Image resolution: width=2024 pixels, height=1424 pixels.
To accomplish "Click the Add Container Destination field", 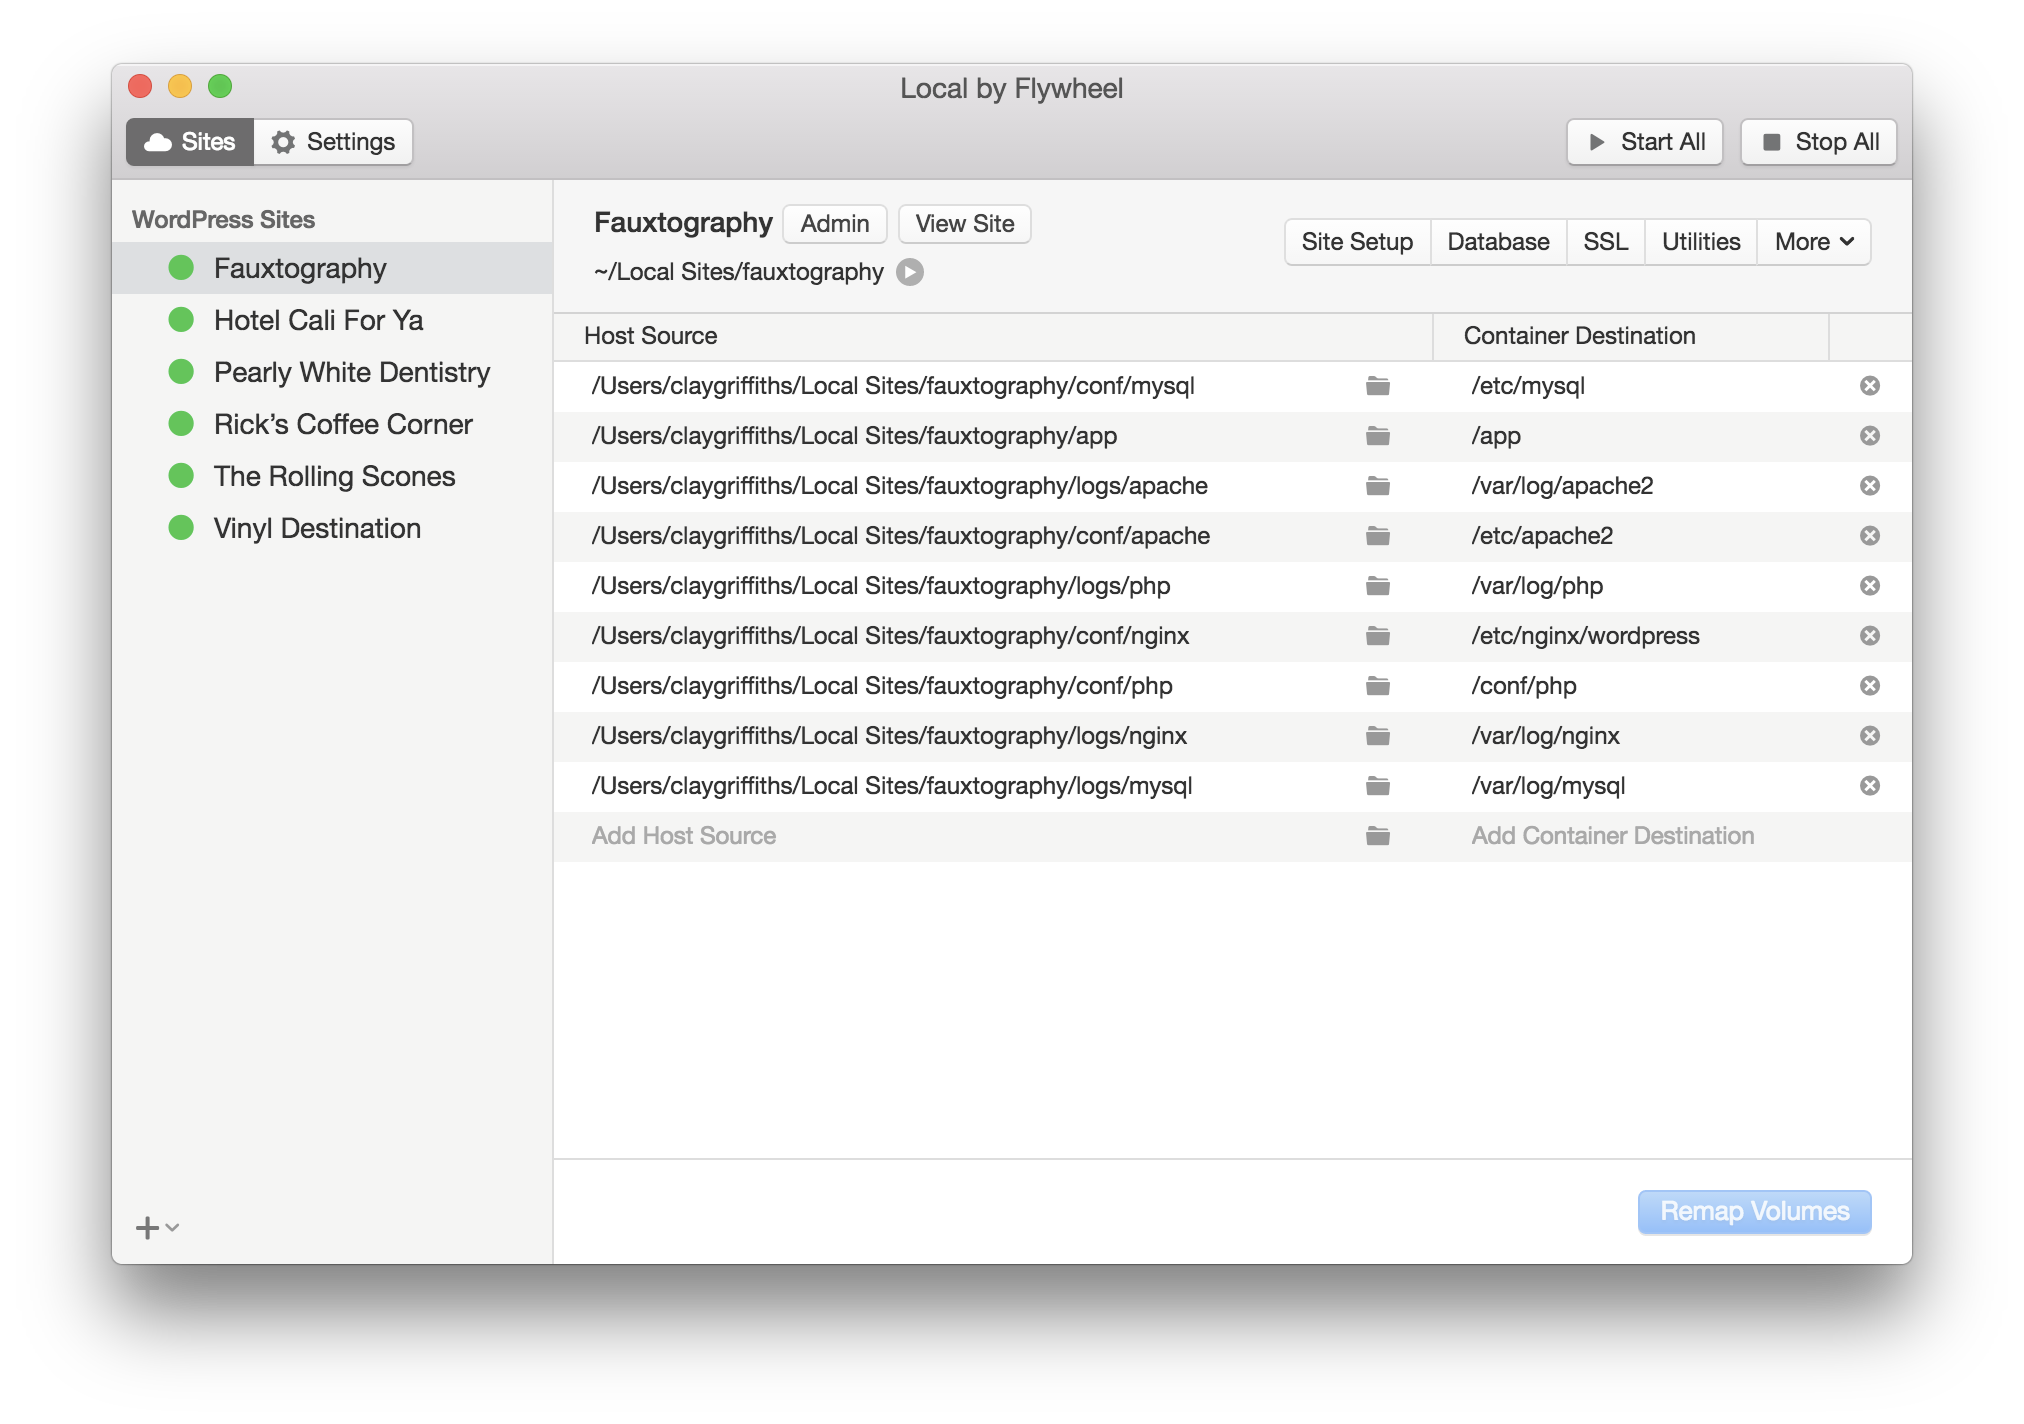I will 1612,836.
